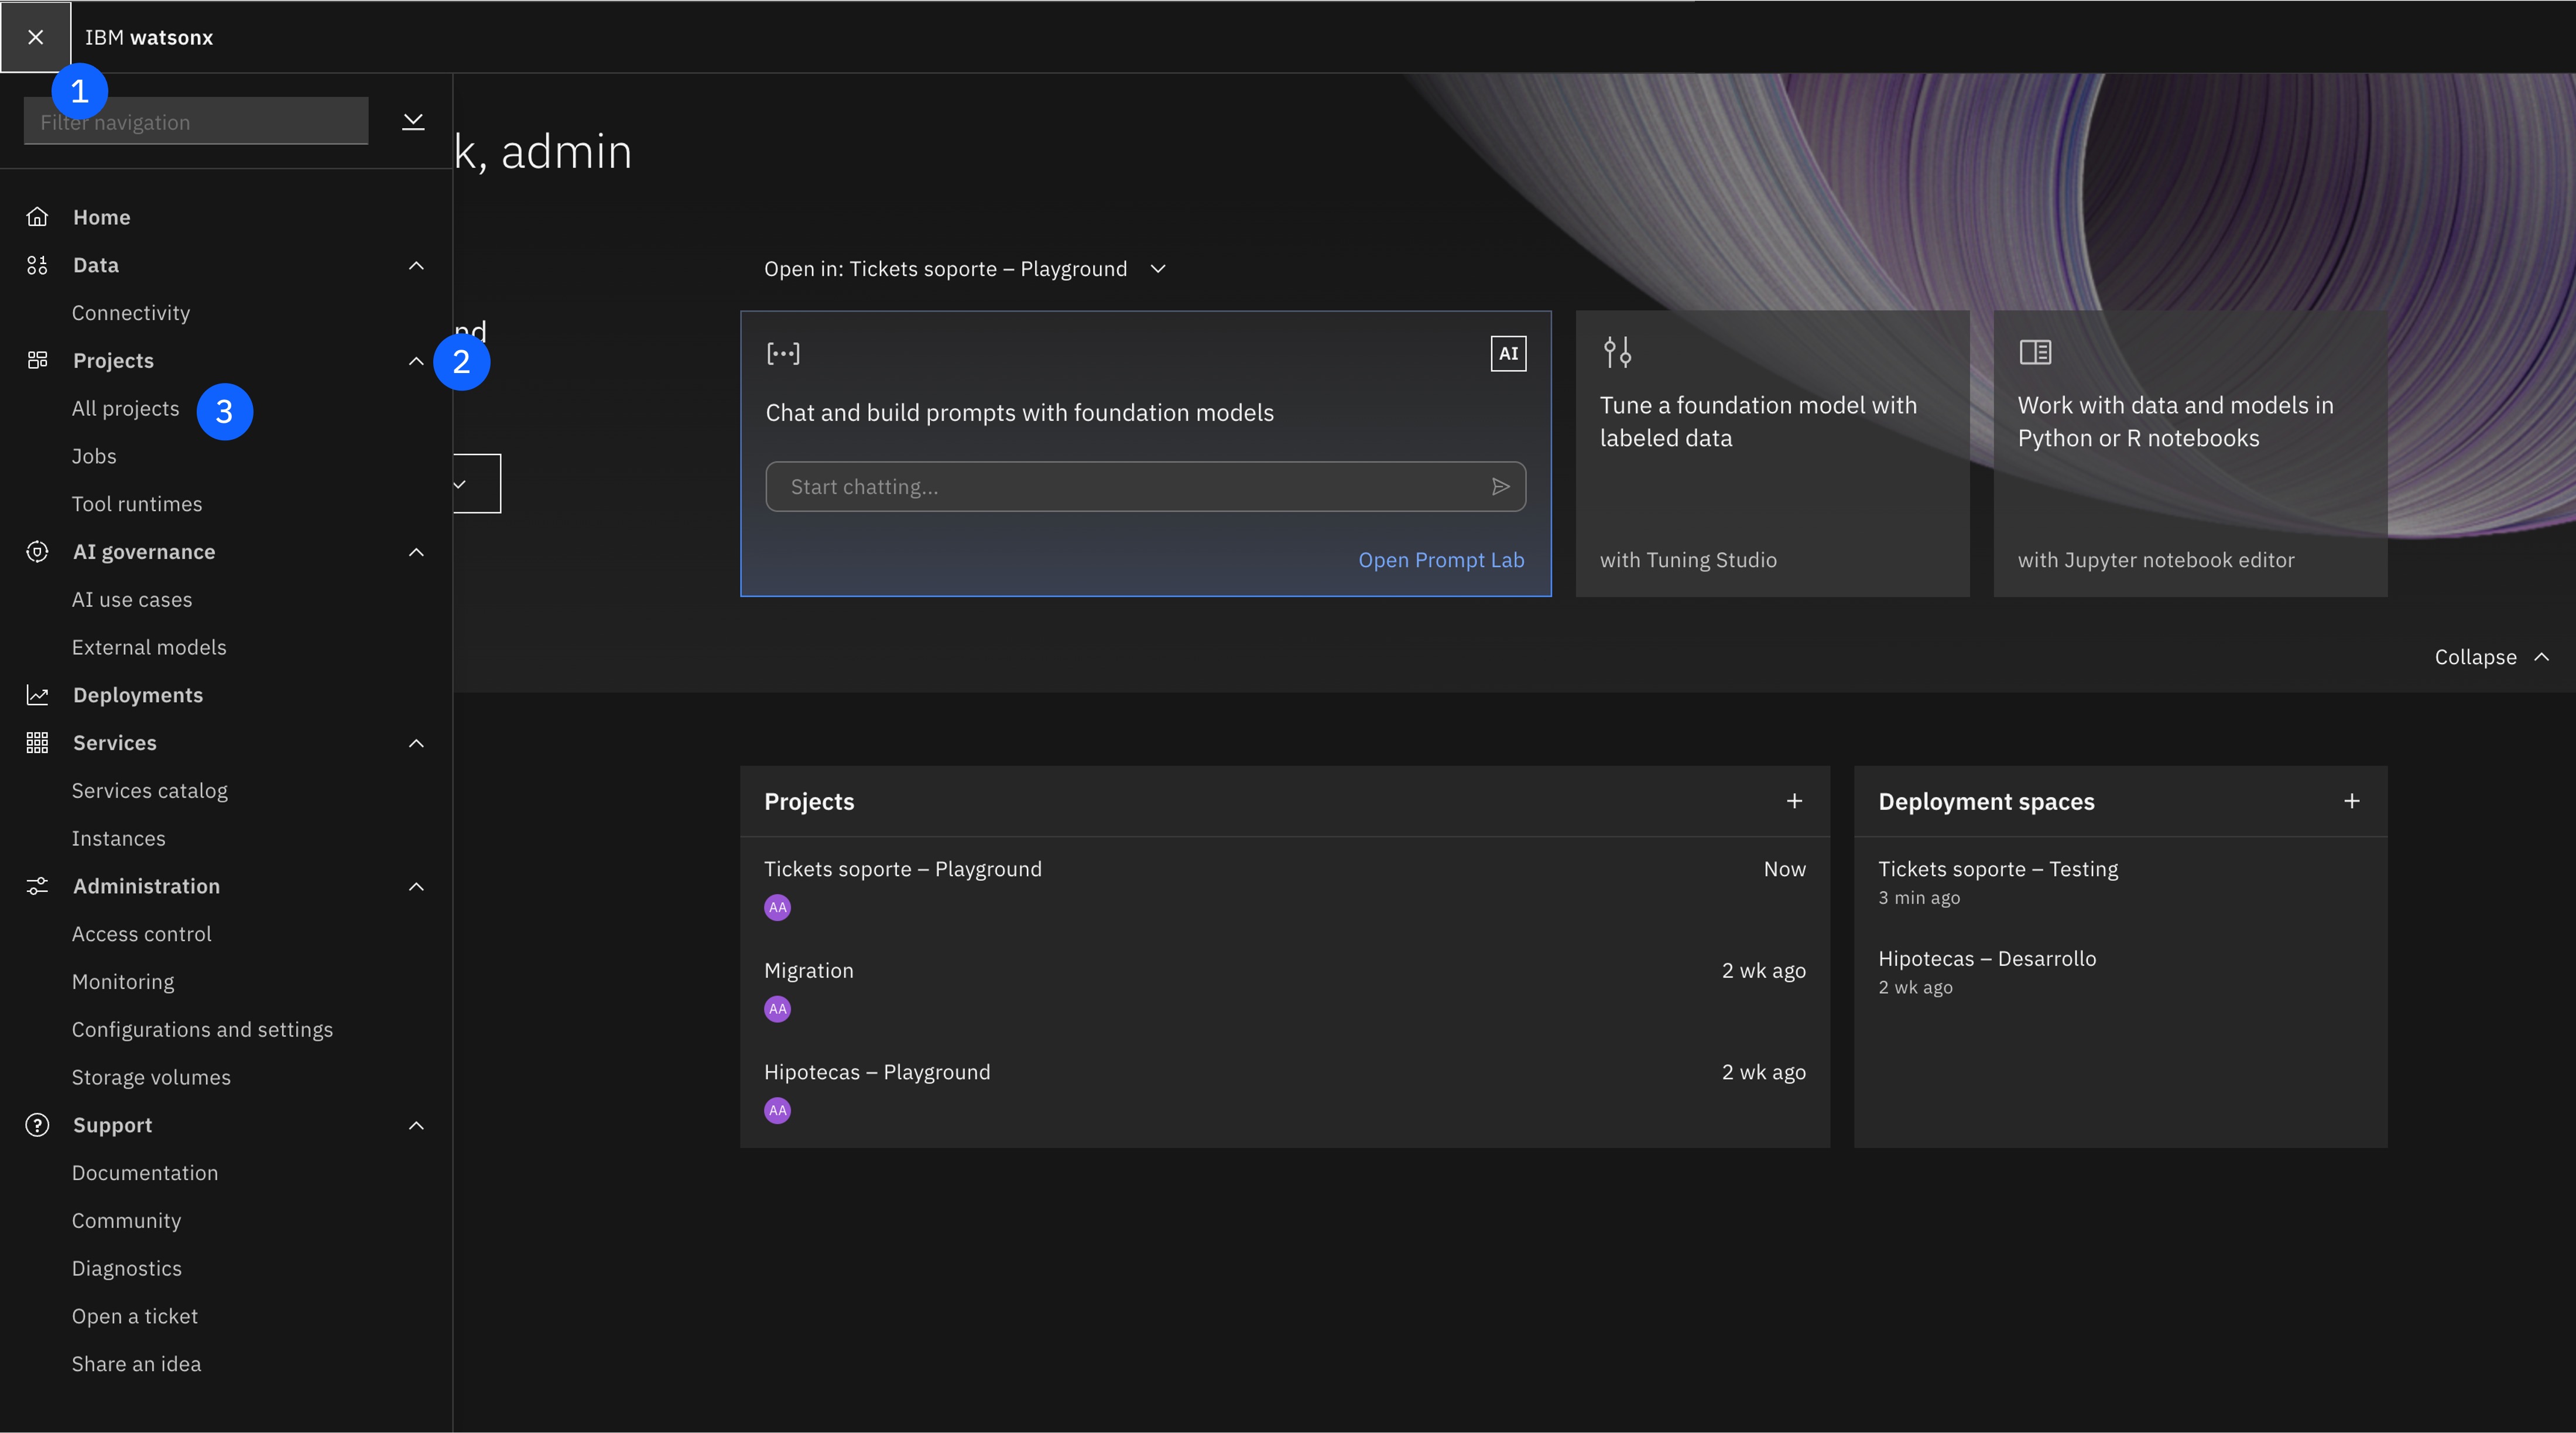Click the AI label badge on chat card

point(1508,353)
